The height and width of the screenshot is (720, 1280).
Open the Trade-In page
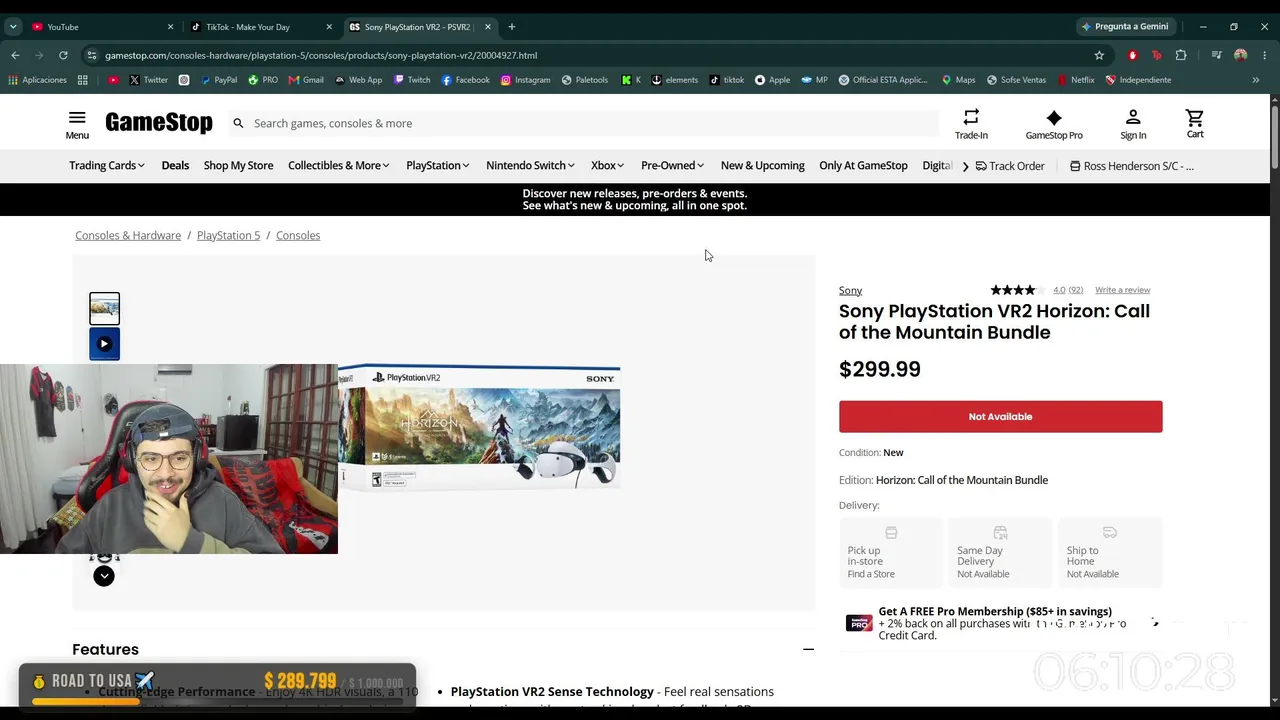tap(971, 124)
